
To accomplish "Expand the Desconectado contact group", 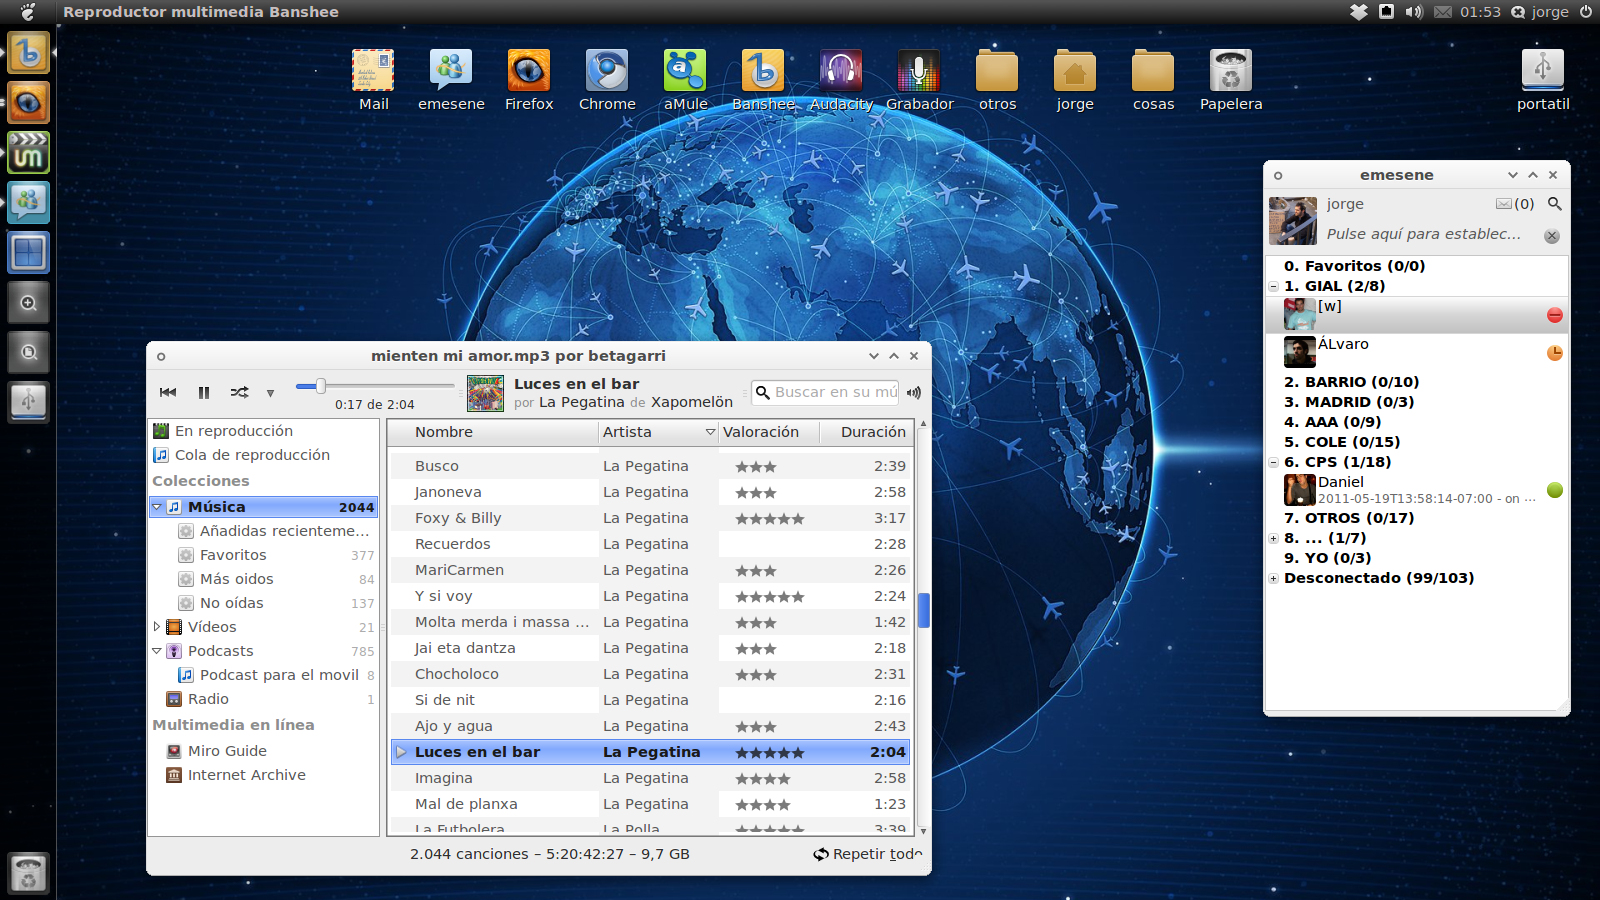I will 1273,579.
